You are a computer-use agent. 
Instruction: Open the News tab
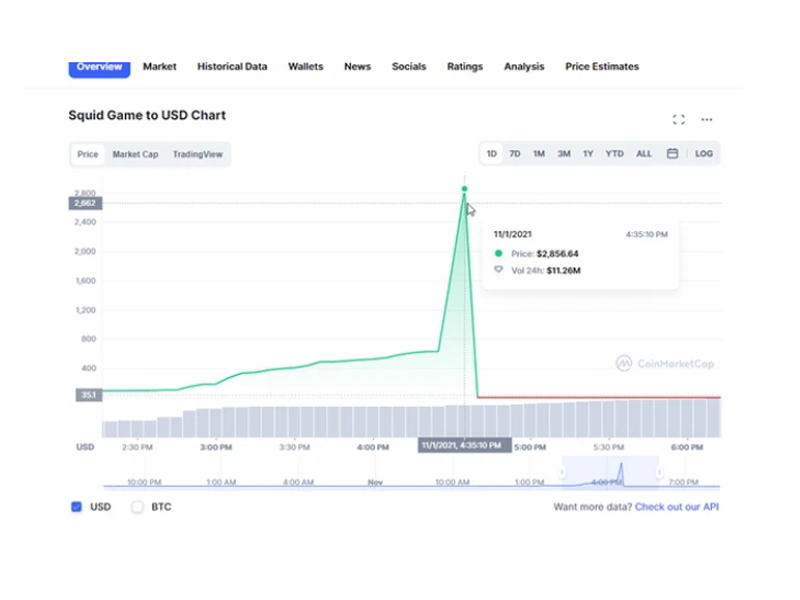click(357, 67)
